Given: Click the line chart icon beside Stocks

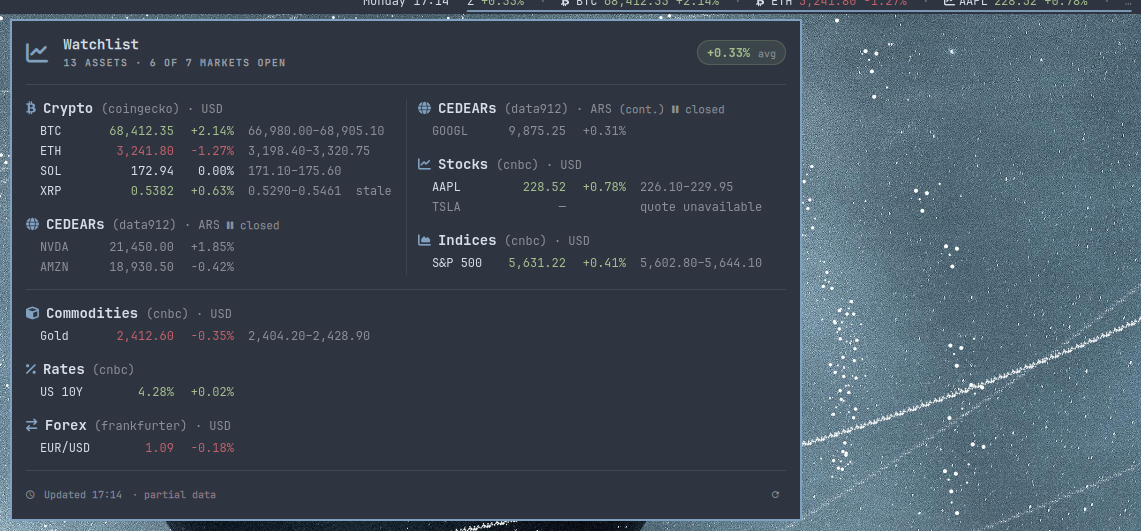Looking at the screenshot, I should [424, 164].
